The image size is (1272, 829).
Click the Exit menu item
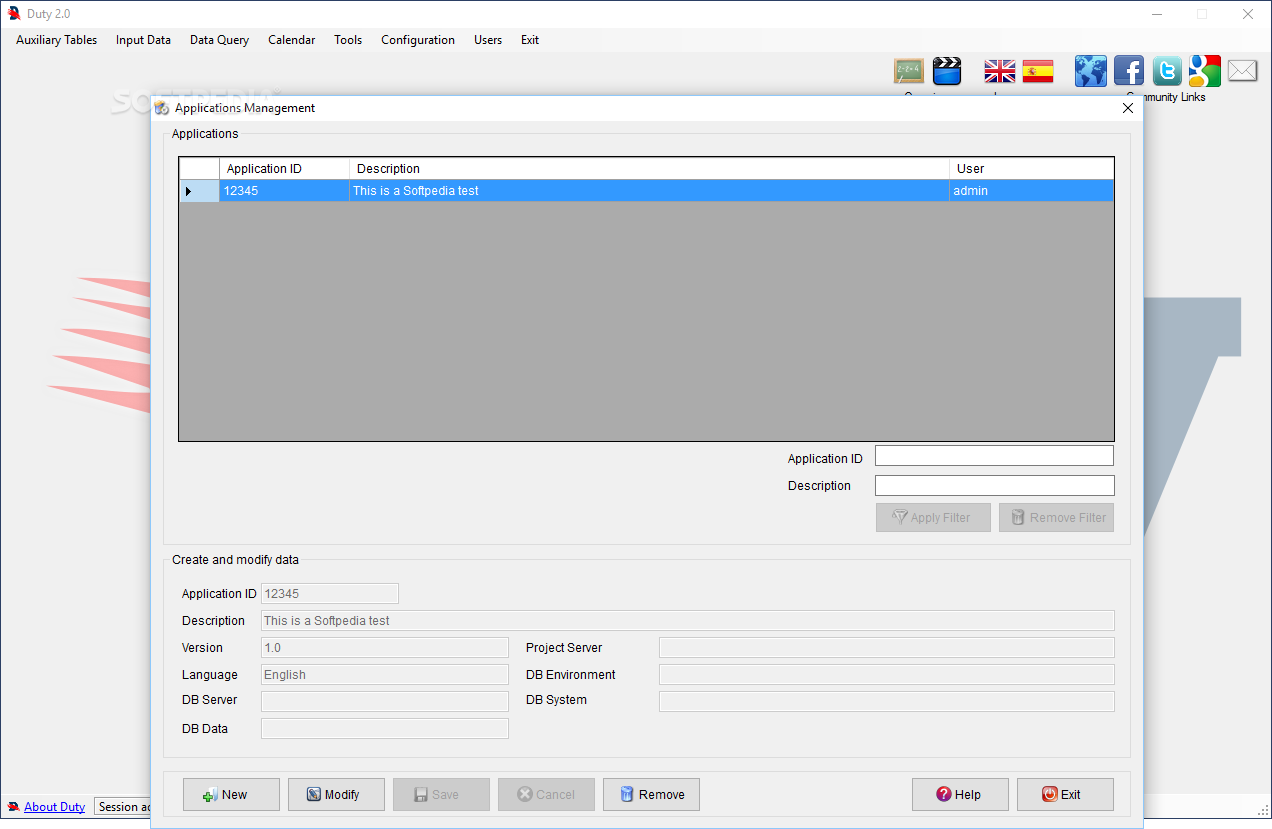click(x=530, y=40)
